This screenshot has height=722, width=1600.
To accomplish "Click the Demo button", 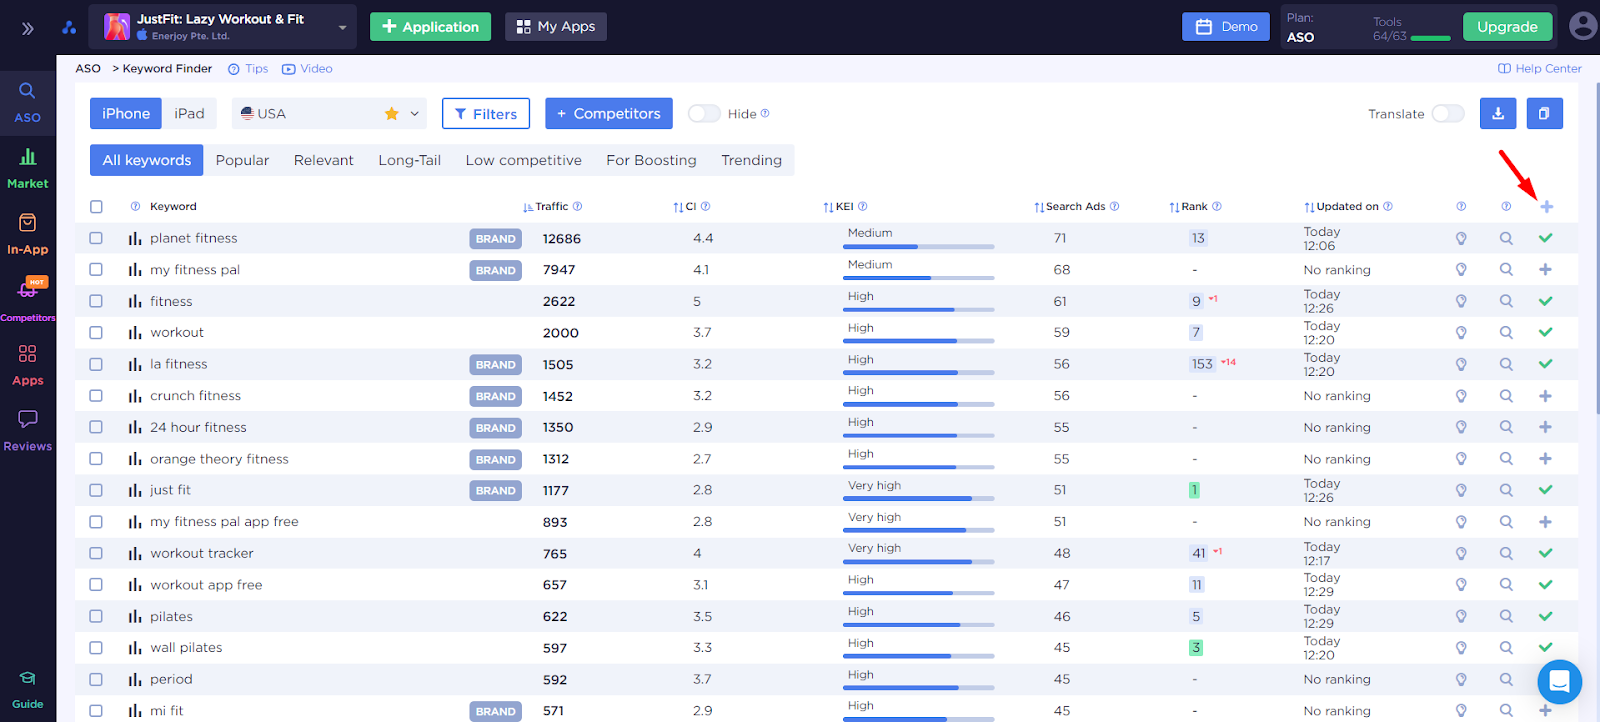I will coord(1226,27).
